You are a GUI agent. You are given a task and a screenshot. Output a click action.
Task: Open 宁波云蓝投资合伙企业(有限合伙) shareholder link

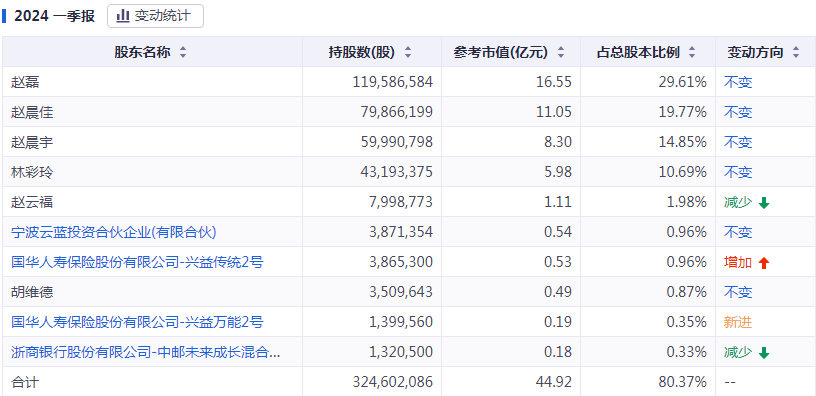pos(113,232)
